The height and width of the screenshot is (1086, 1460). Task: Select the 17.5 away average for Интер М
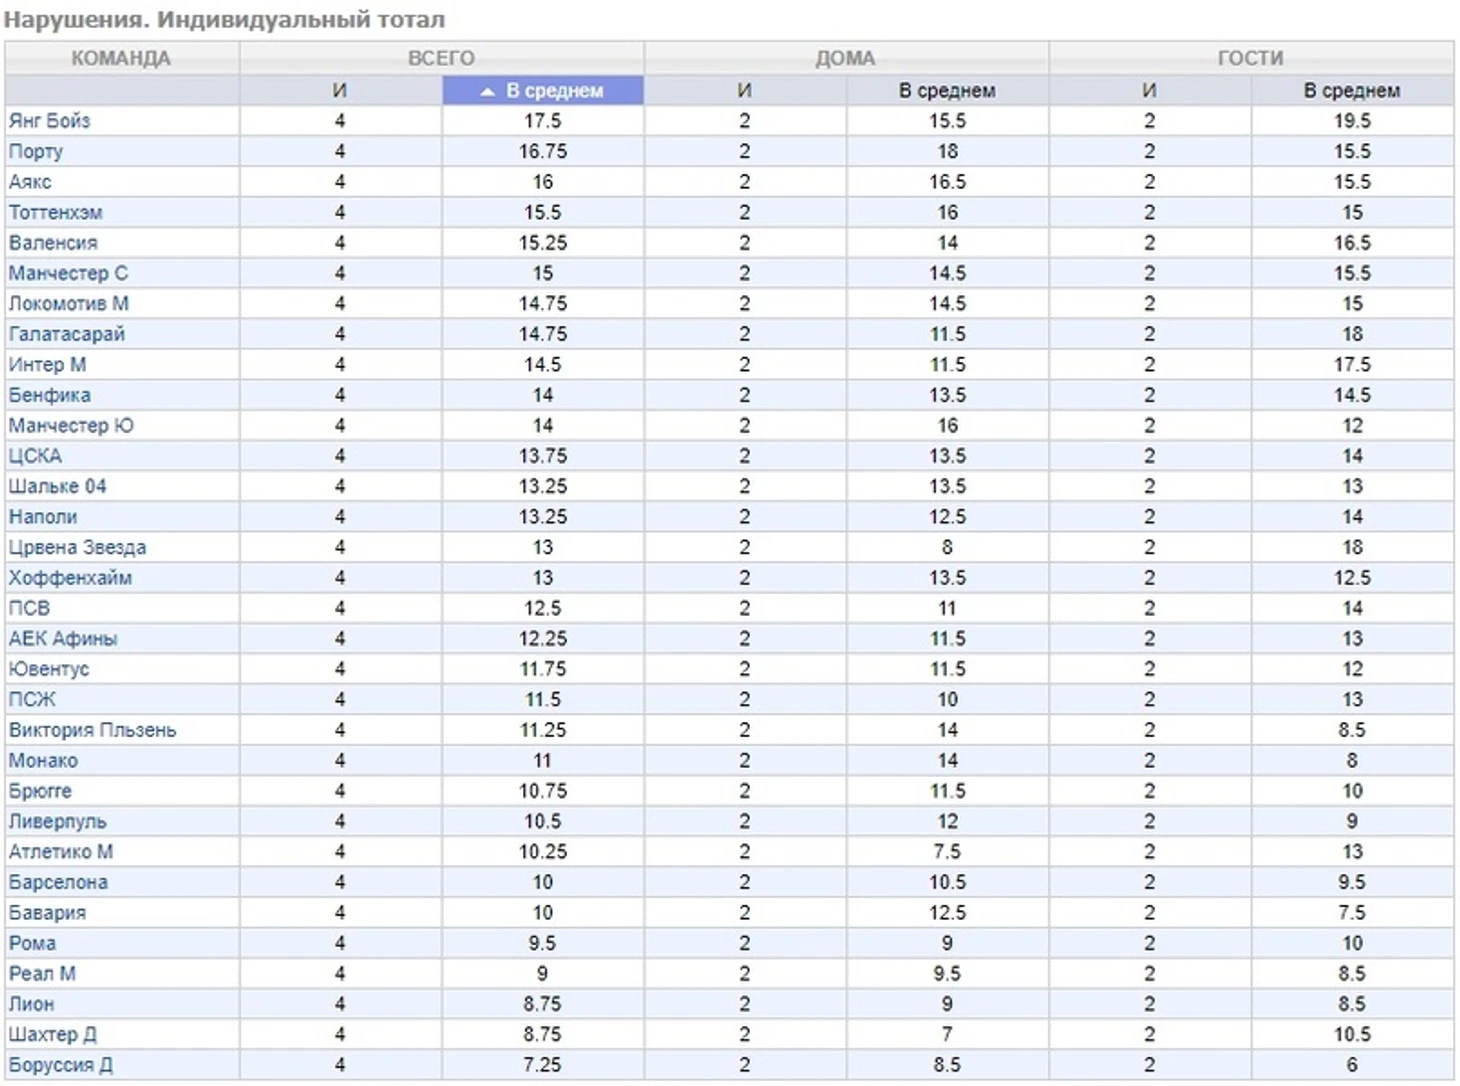[x=1352, y=365]
